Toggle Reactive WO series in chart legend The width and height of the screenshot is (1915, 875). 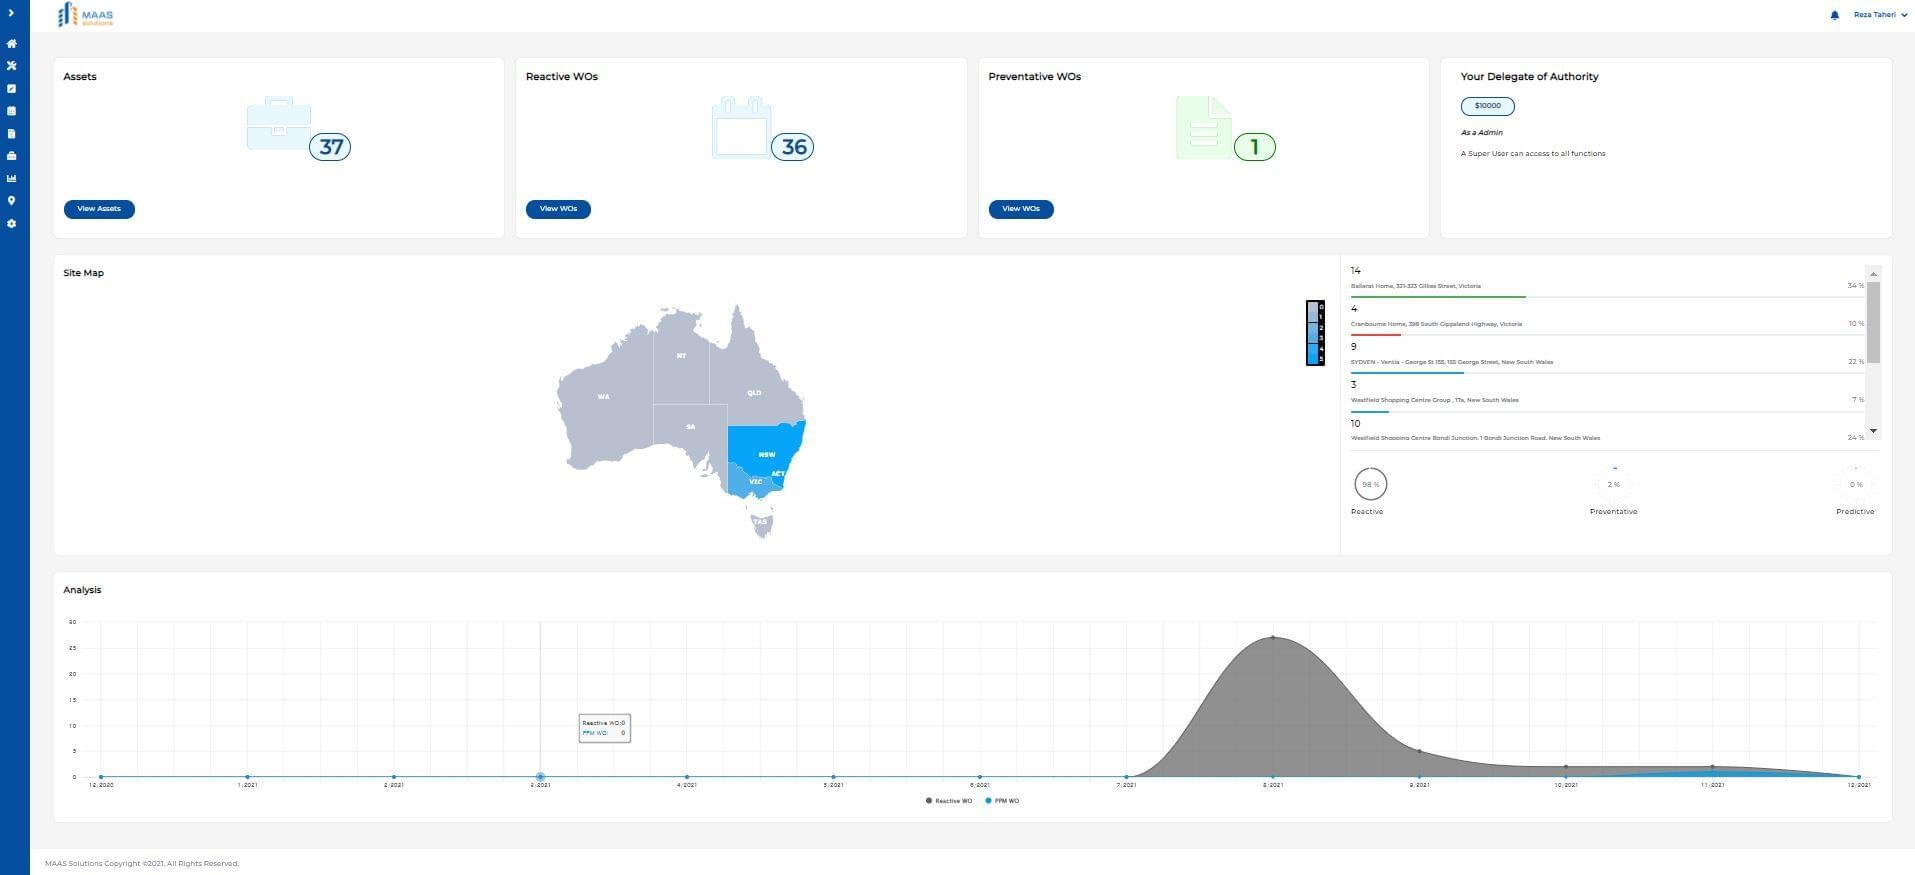click(949, 801)
